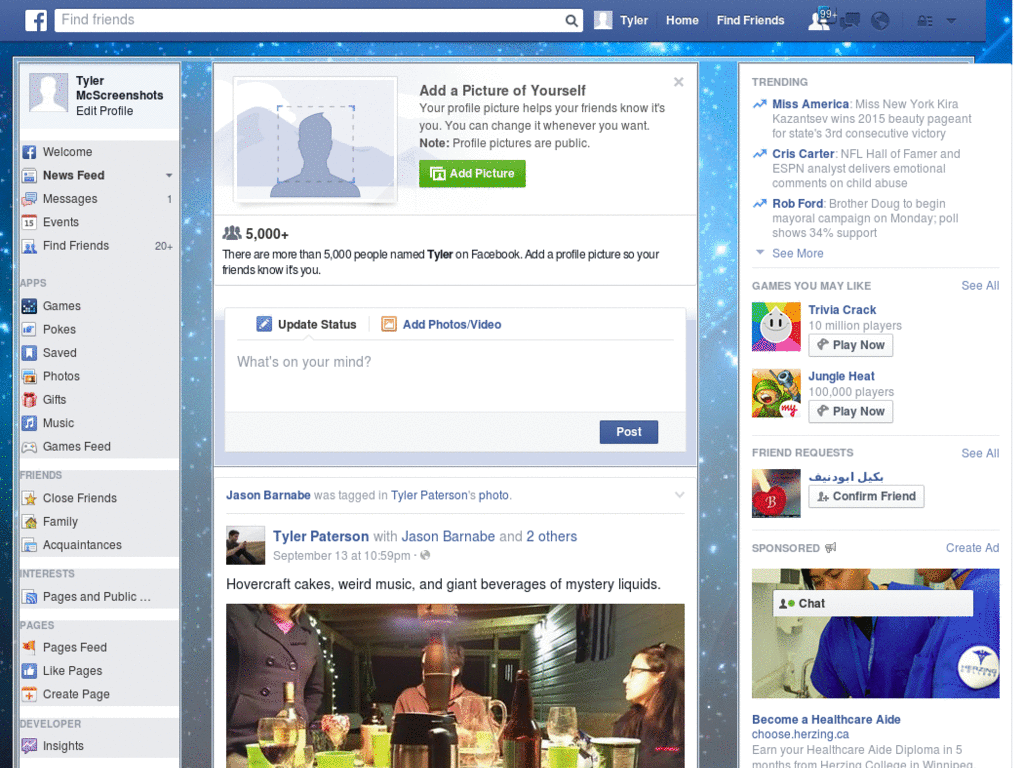See All friend requests
The image size is (1024, 768).
point(980,453)
